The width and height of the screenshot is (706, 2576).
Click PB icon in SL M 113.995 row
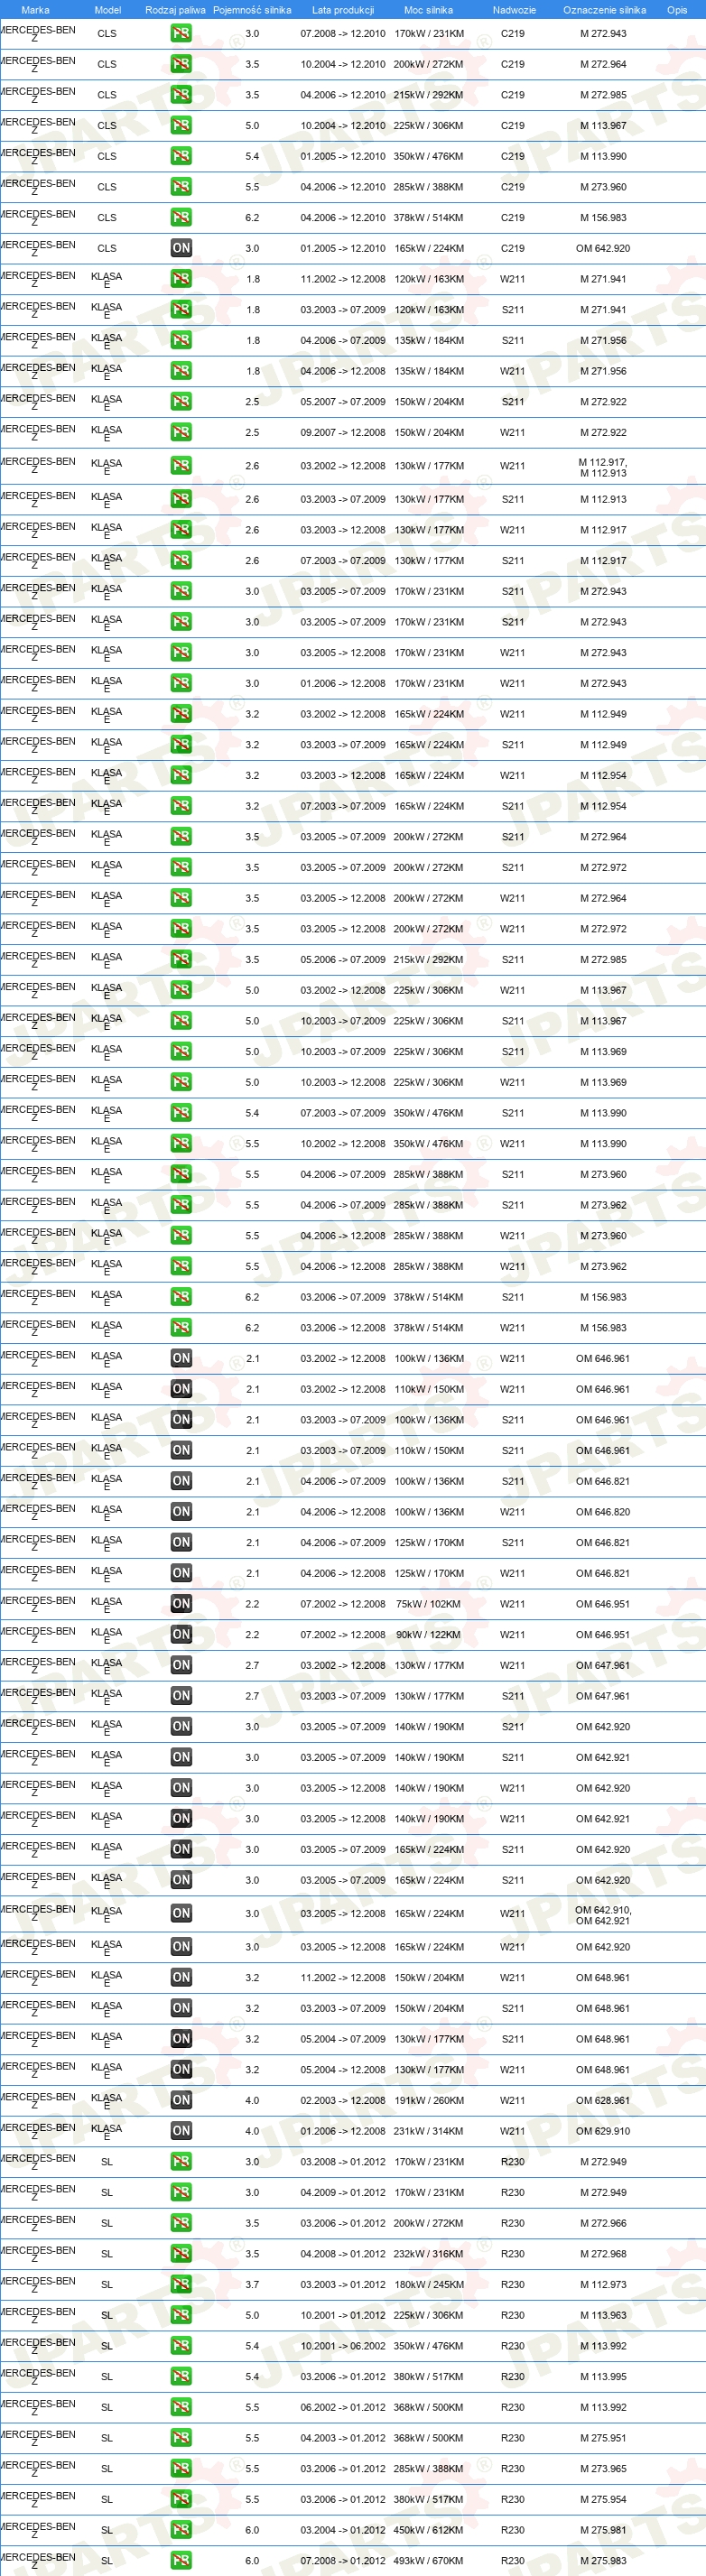click(181, 2376)
